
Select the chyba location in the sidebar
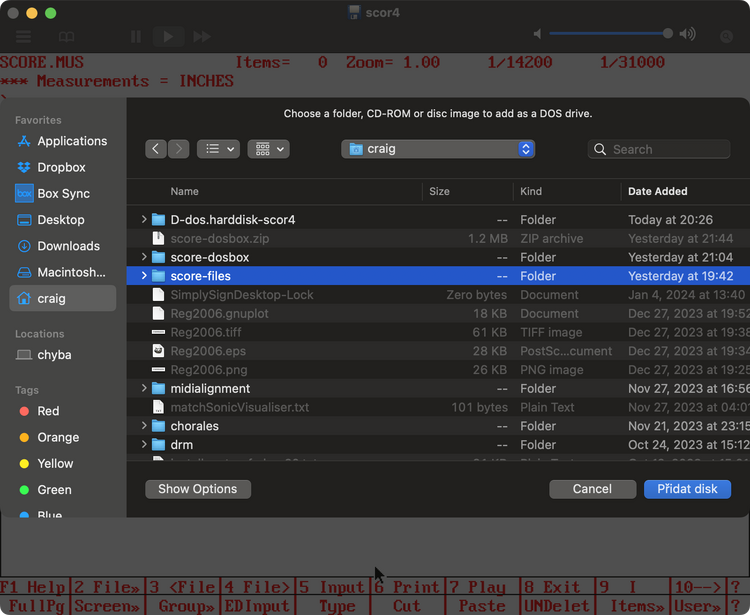(x=54, y=355)
